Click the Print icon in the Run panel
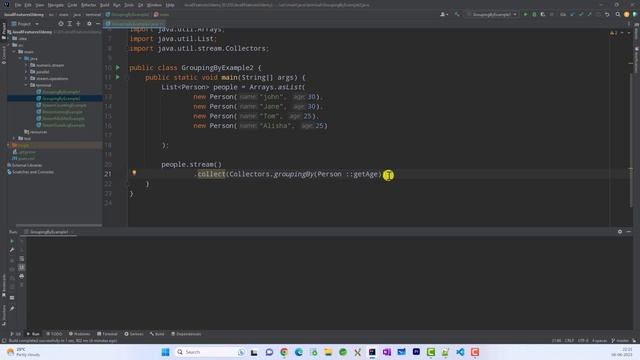The width and height of the screenshot is (640, 360). tap(22, 276)
